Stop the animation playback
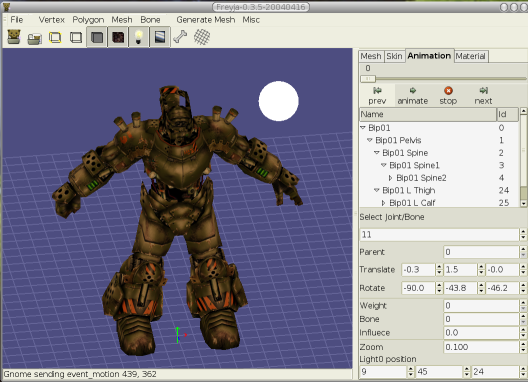The height and width of the screenshot is (382, 528). pos(448,96)
